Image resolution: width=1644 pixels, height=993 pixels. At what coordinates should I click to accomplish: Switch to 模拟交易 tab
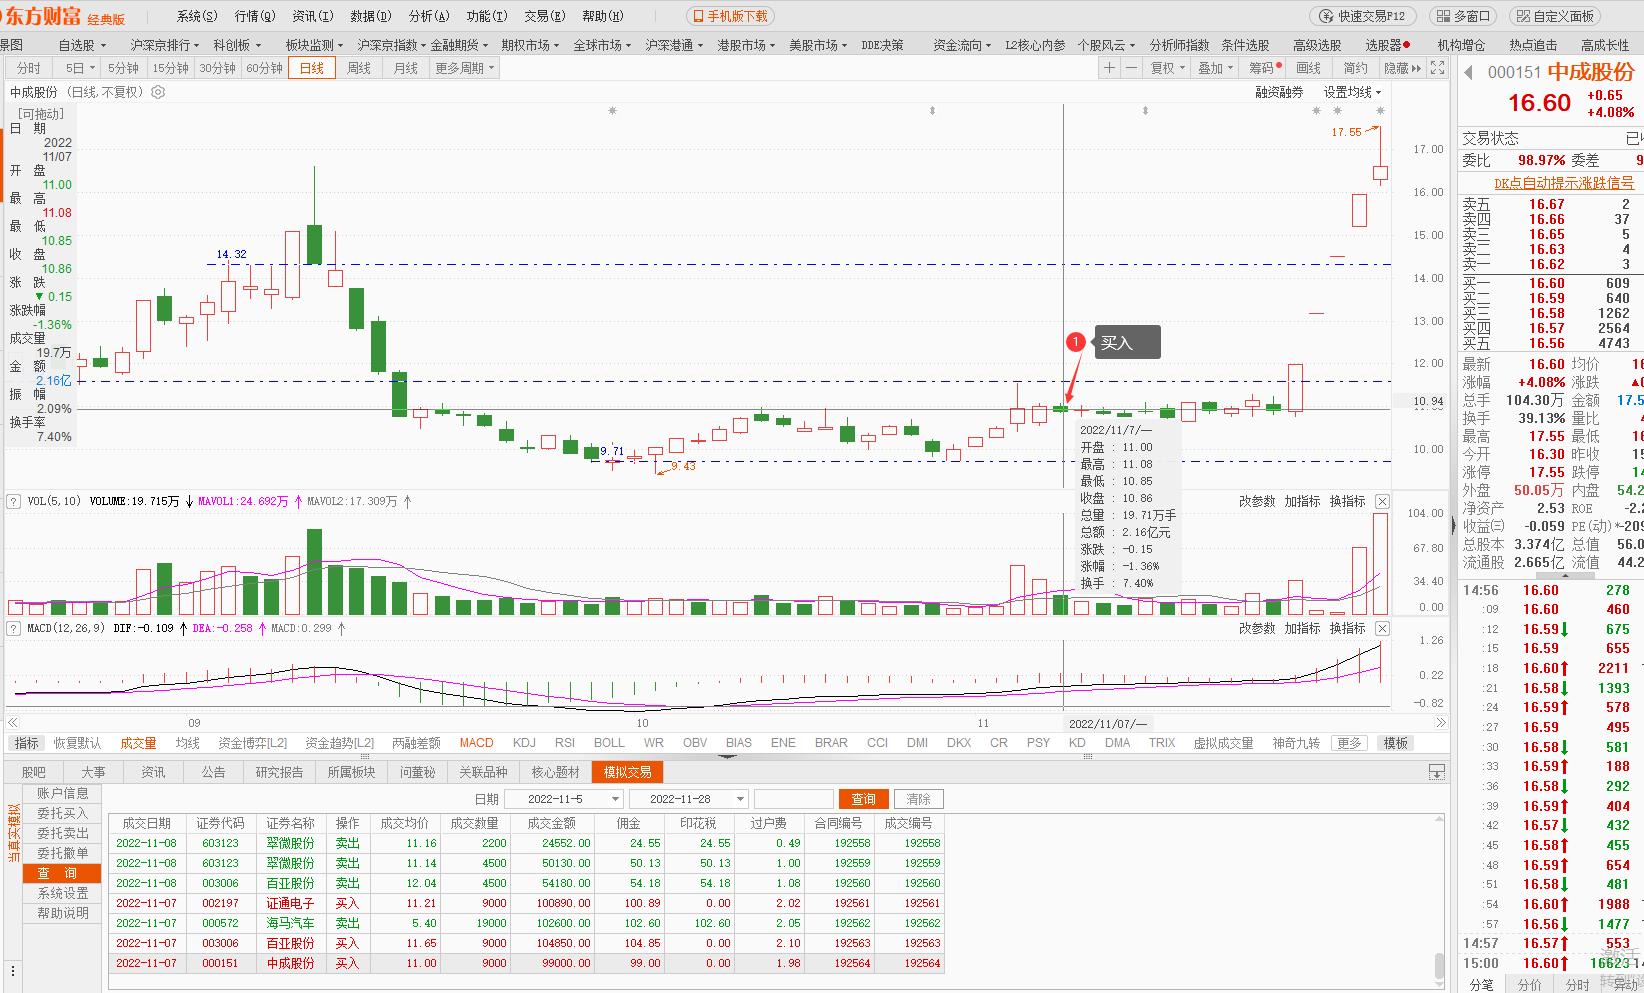click(x=628, y=772)
